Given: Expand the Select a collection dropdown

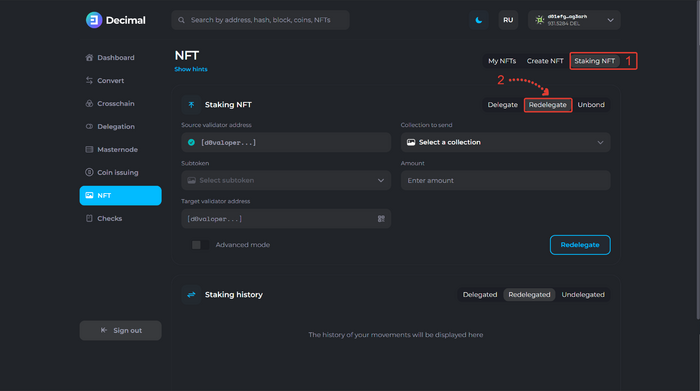Looking at the screenshot, I should click(505, 142).
